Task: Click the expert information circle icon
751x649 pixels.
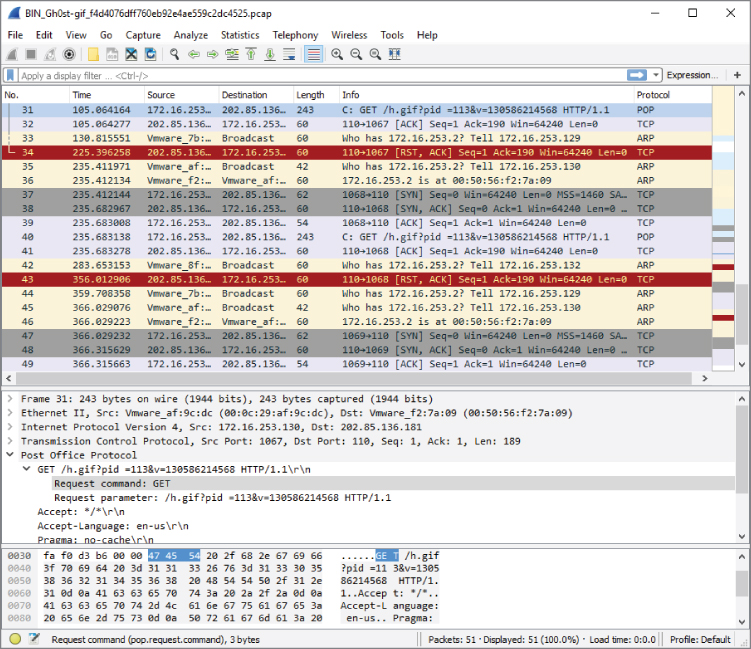Action: (15, 638)
